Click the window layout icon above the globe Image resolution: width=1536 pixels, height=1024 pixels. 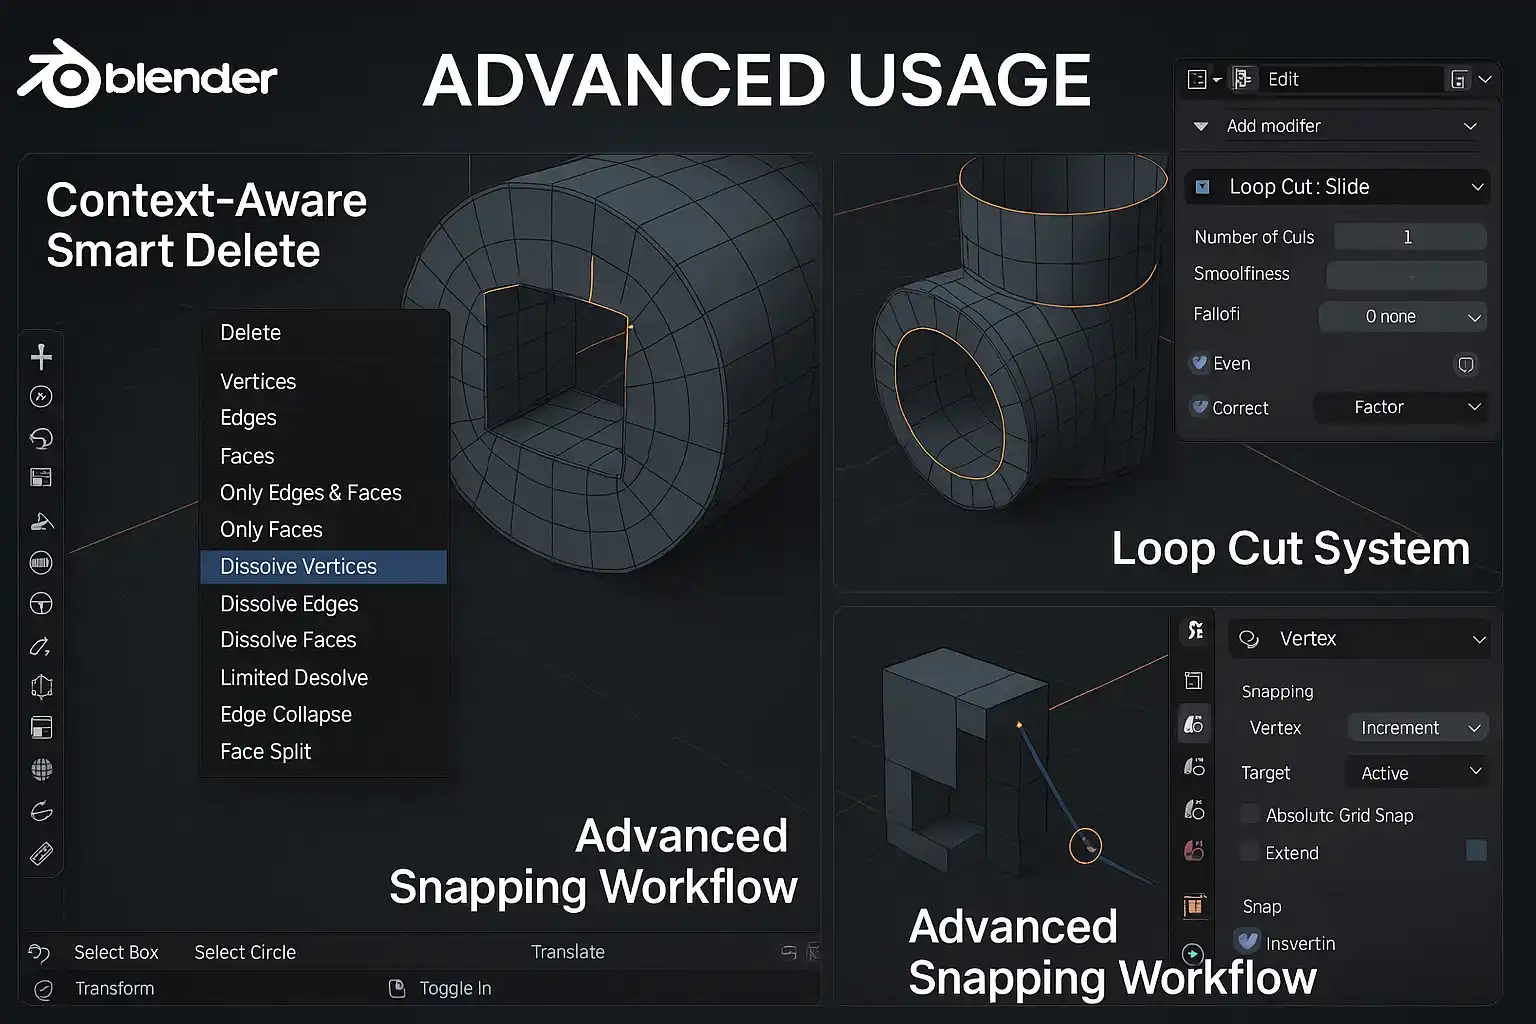[x=41, y=728]
